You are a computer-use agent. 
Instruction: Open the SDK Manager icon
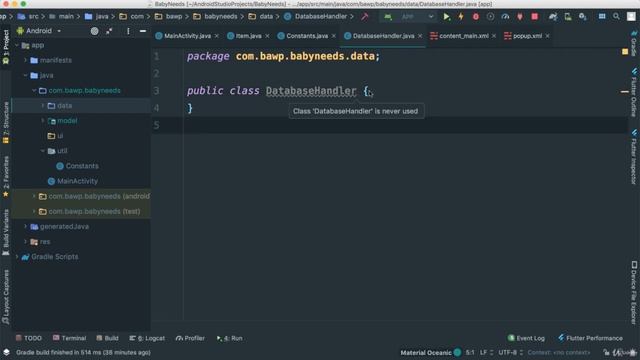pos(582,17)
